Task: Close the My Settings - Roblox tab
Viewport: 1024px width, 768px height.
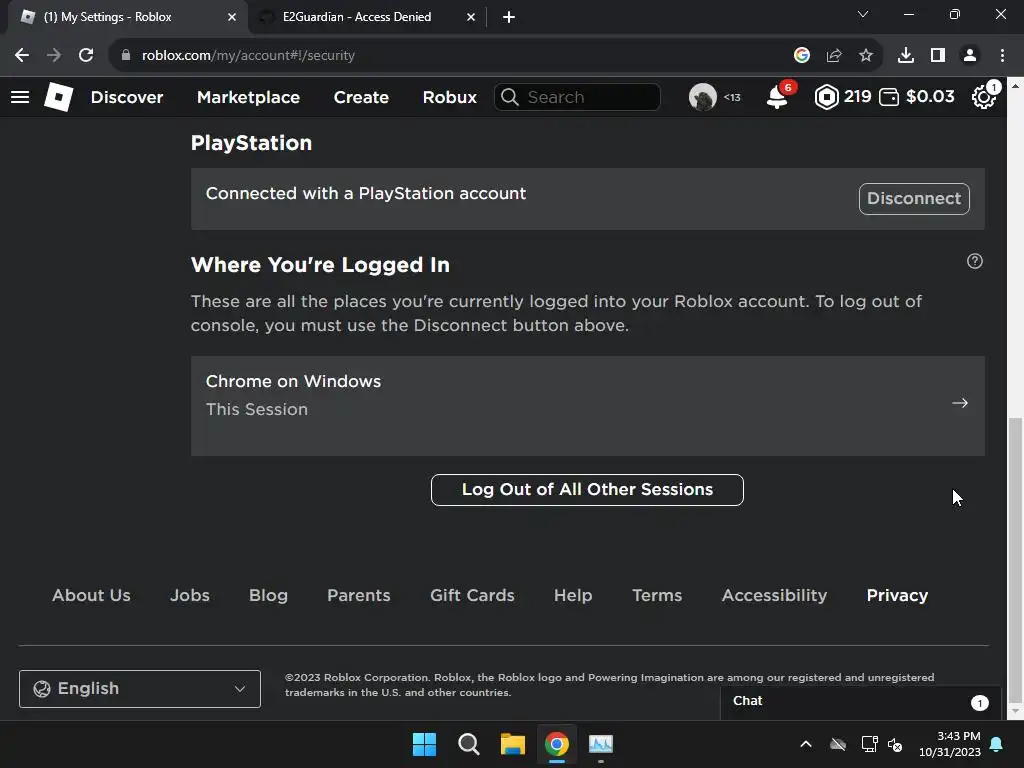Action: (232, 18)
